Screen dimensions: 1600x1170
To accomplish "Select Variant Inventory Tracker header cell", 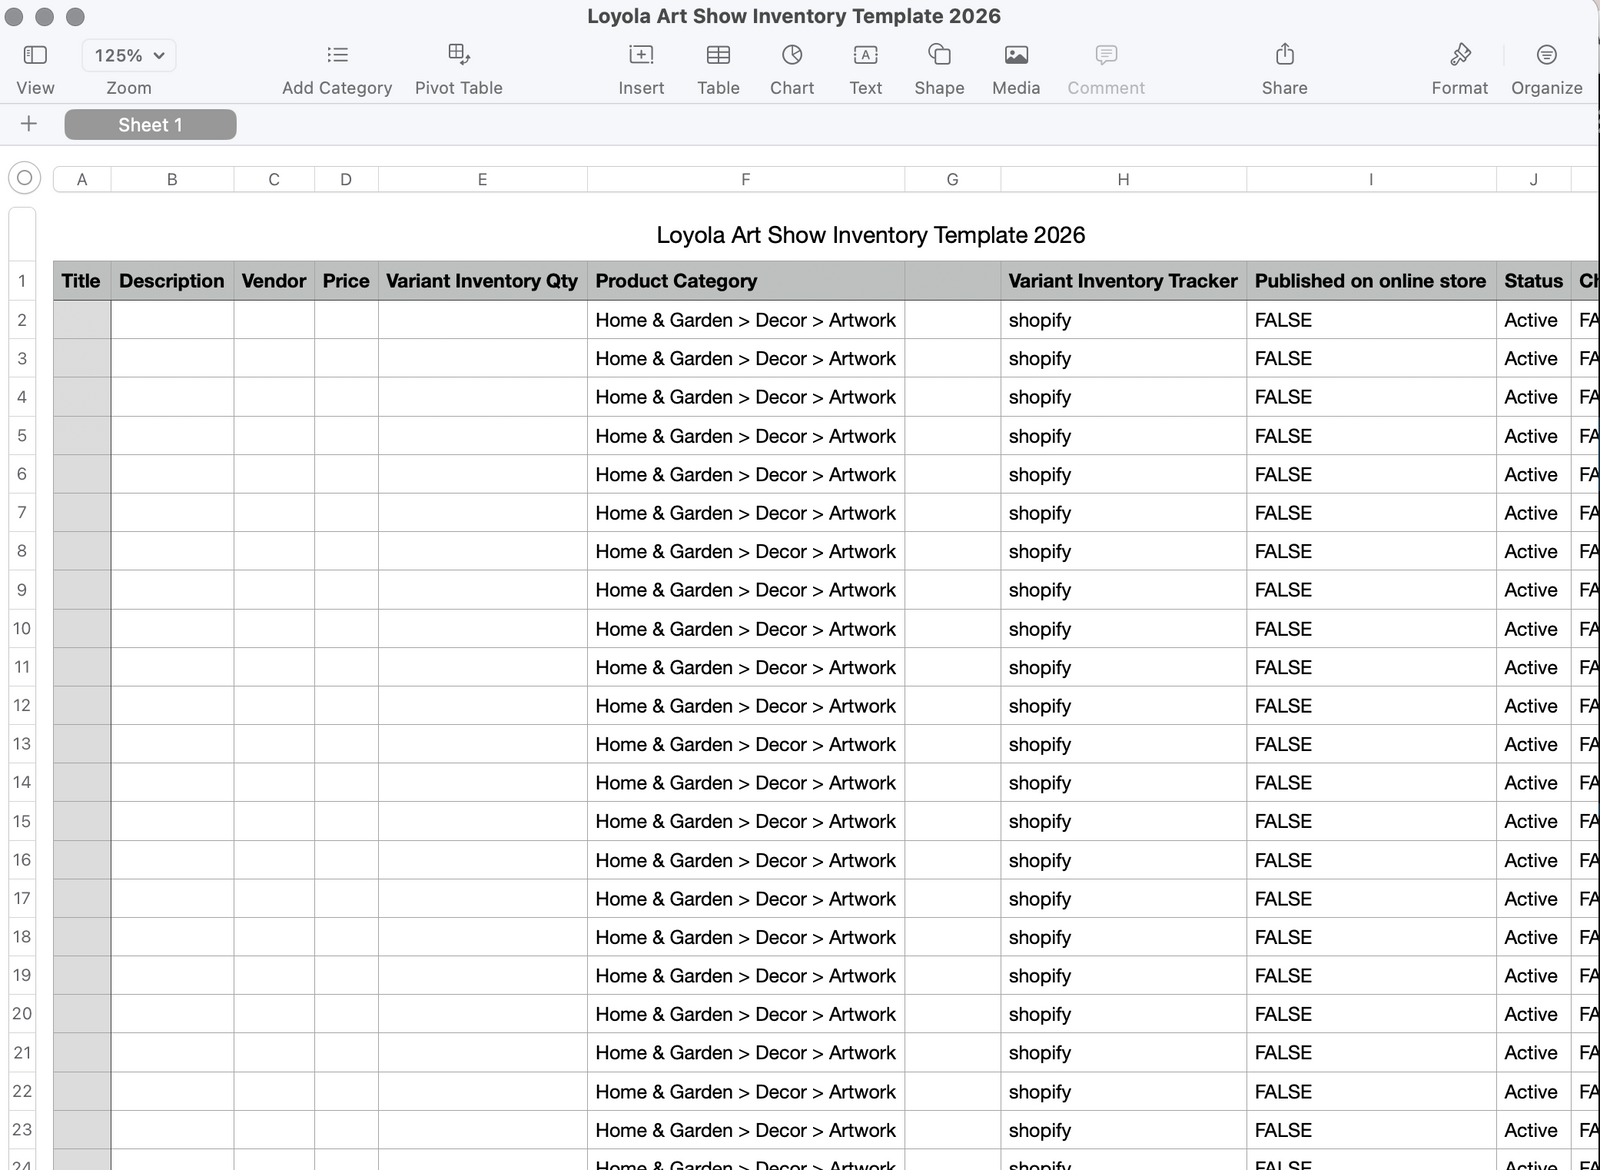I will click(1123, 281).
